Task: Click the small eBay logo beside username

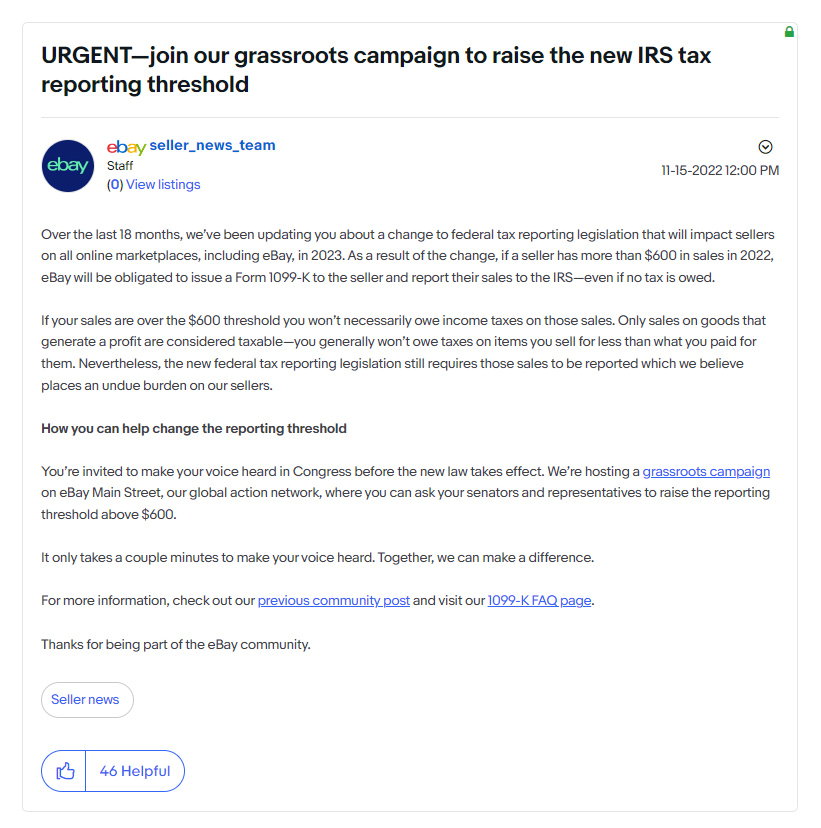Action: click(x=126, y=147)
